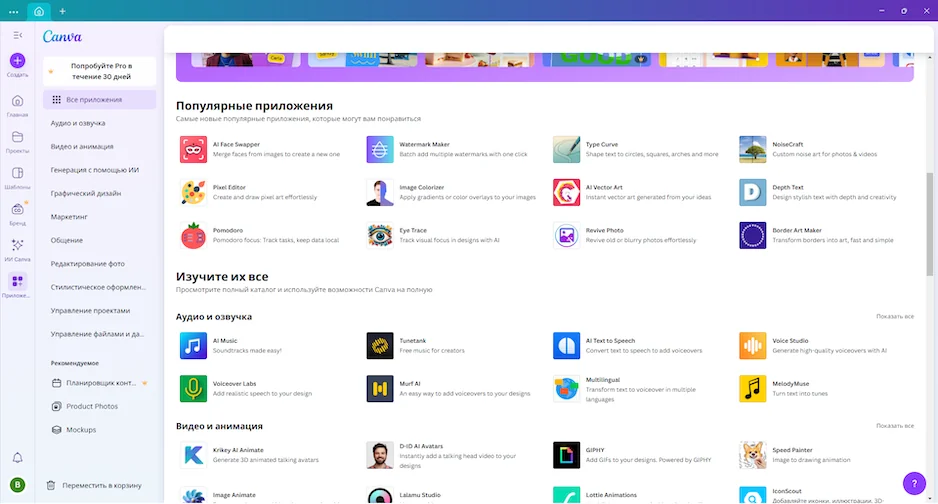Open the Speed Painter corgi icon
Screen dimensions: 938x504
[753, 455]
